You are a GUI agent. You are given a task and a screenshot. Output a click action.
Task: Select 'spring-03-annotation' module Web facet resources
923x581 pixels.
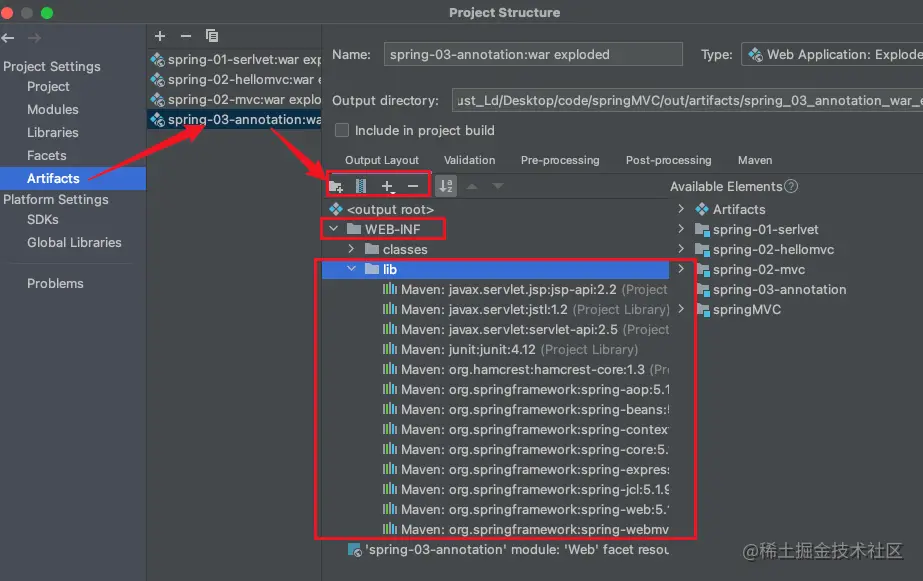click(x=508, y=550)
